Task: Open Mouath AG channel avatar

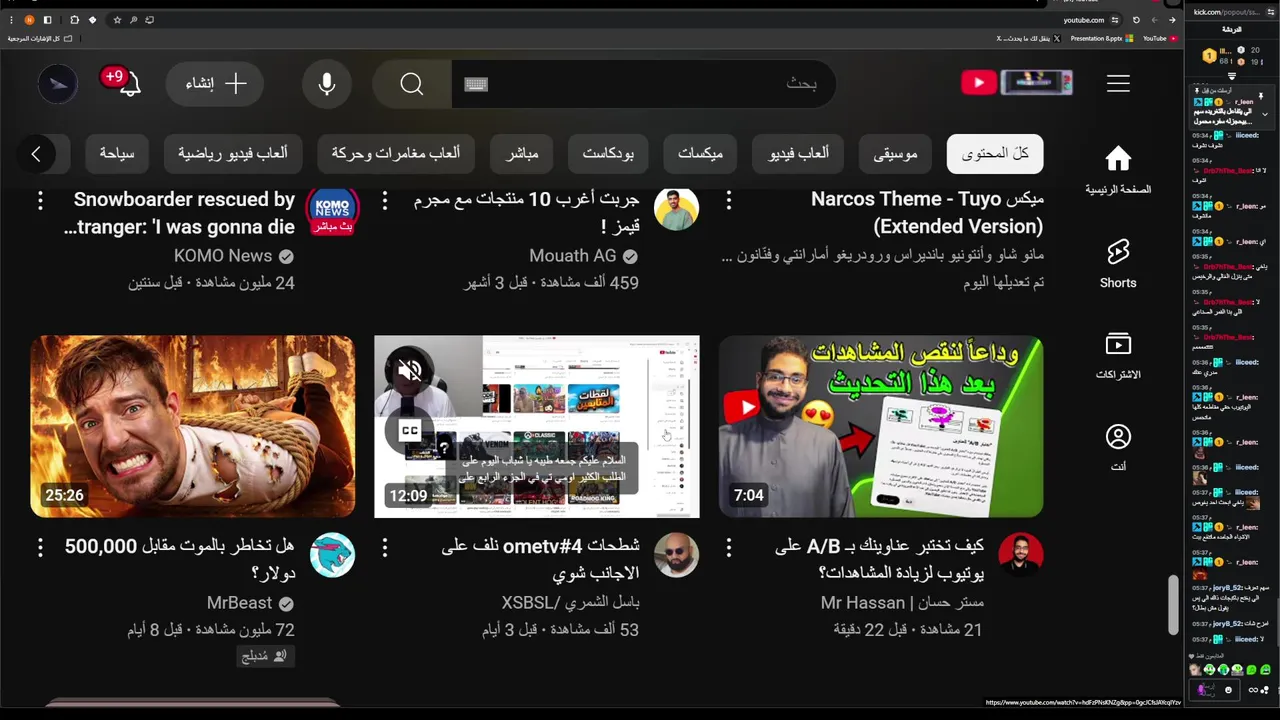Action: [676, 209]
